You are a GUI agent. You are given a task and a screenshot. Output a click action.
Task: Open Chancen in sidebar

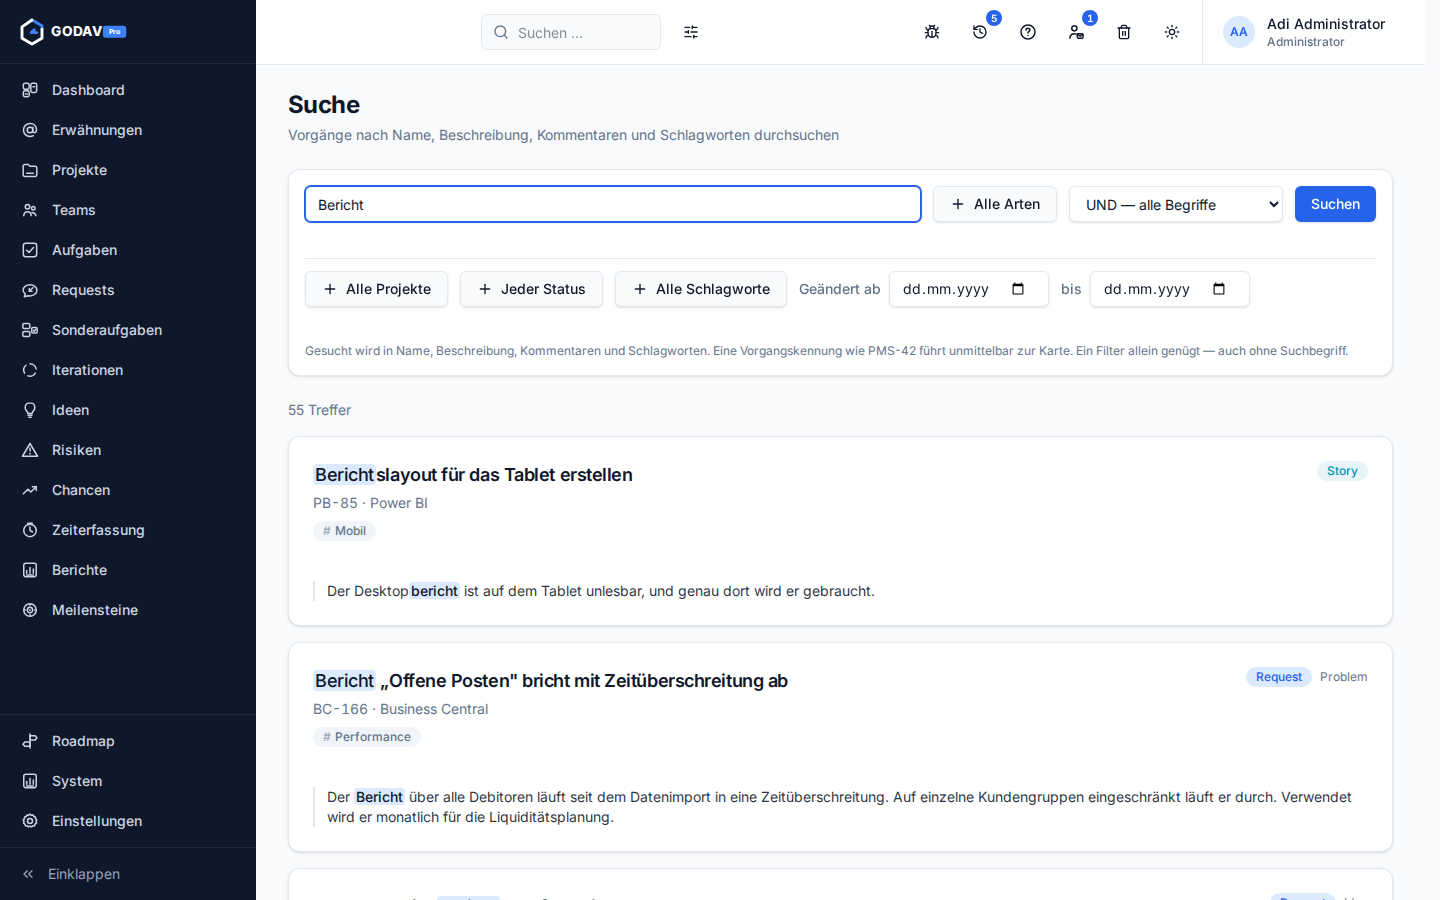click(x=128, y=490)
